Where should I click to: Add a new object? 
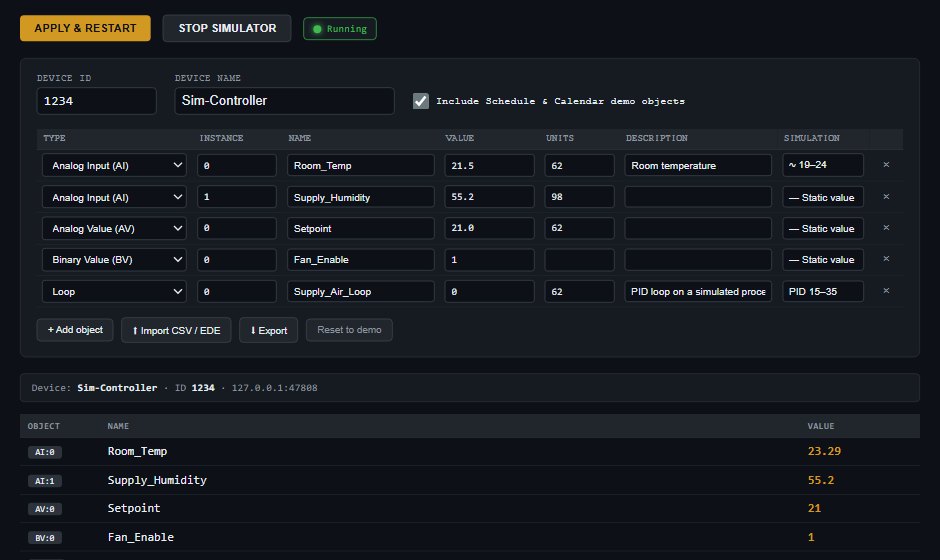point(75,330)
